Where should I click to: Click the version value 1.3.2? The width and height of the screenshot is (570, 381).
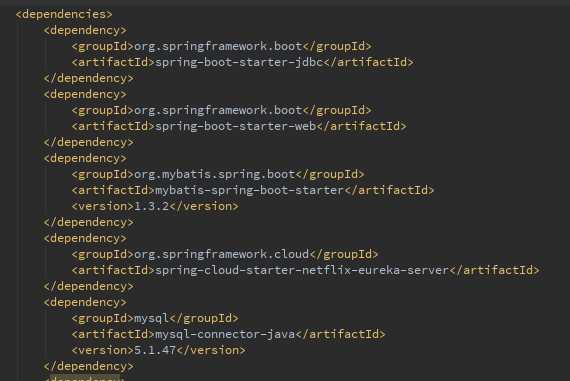point(152,206)
